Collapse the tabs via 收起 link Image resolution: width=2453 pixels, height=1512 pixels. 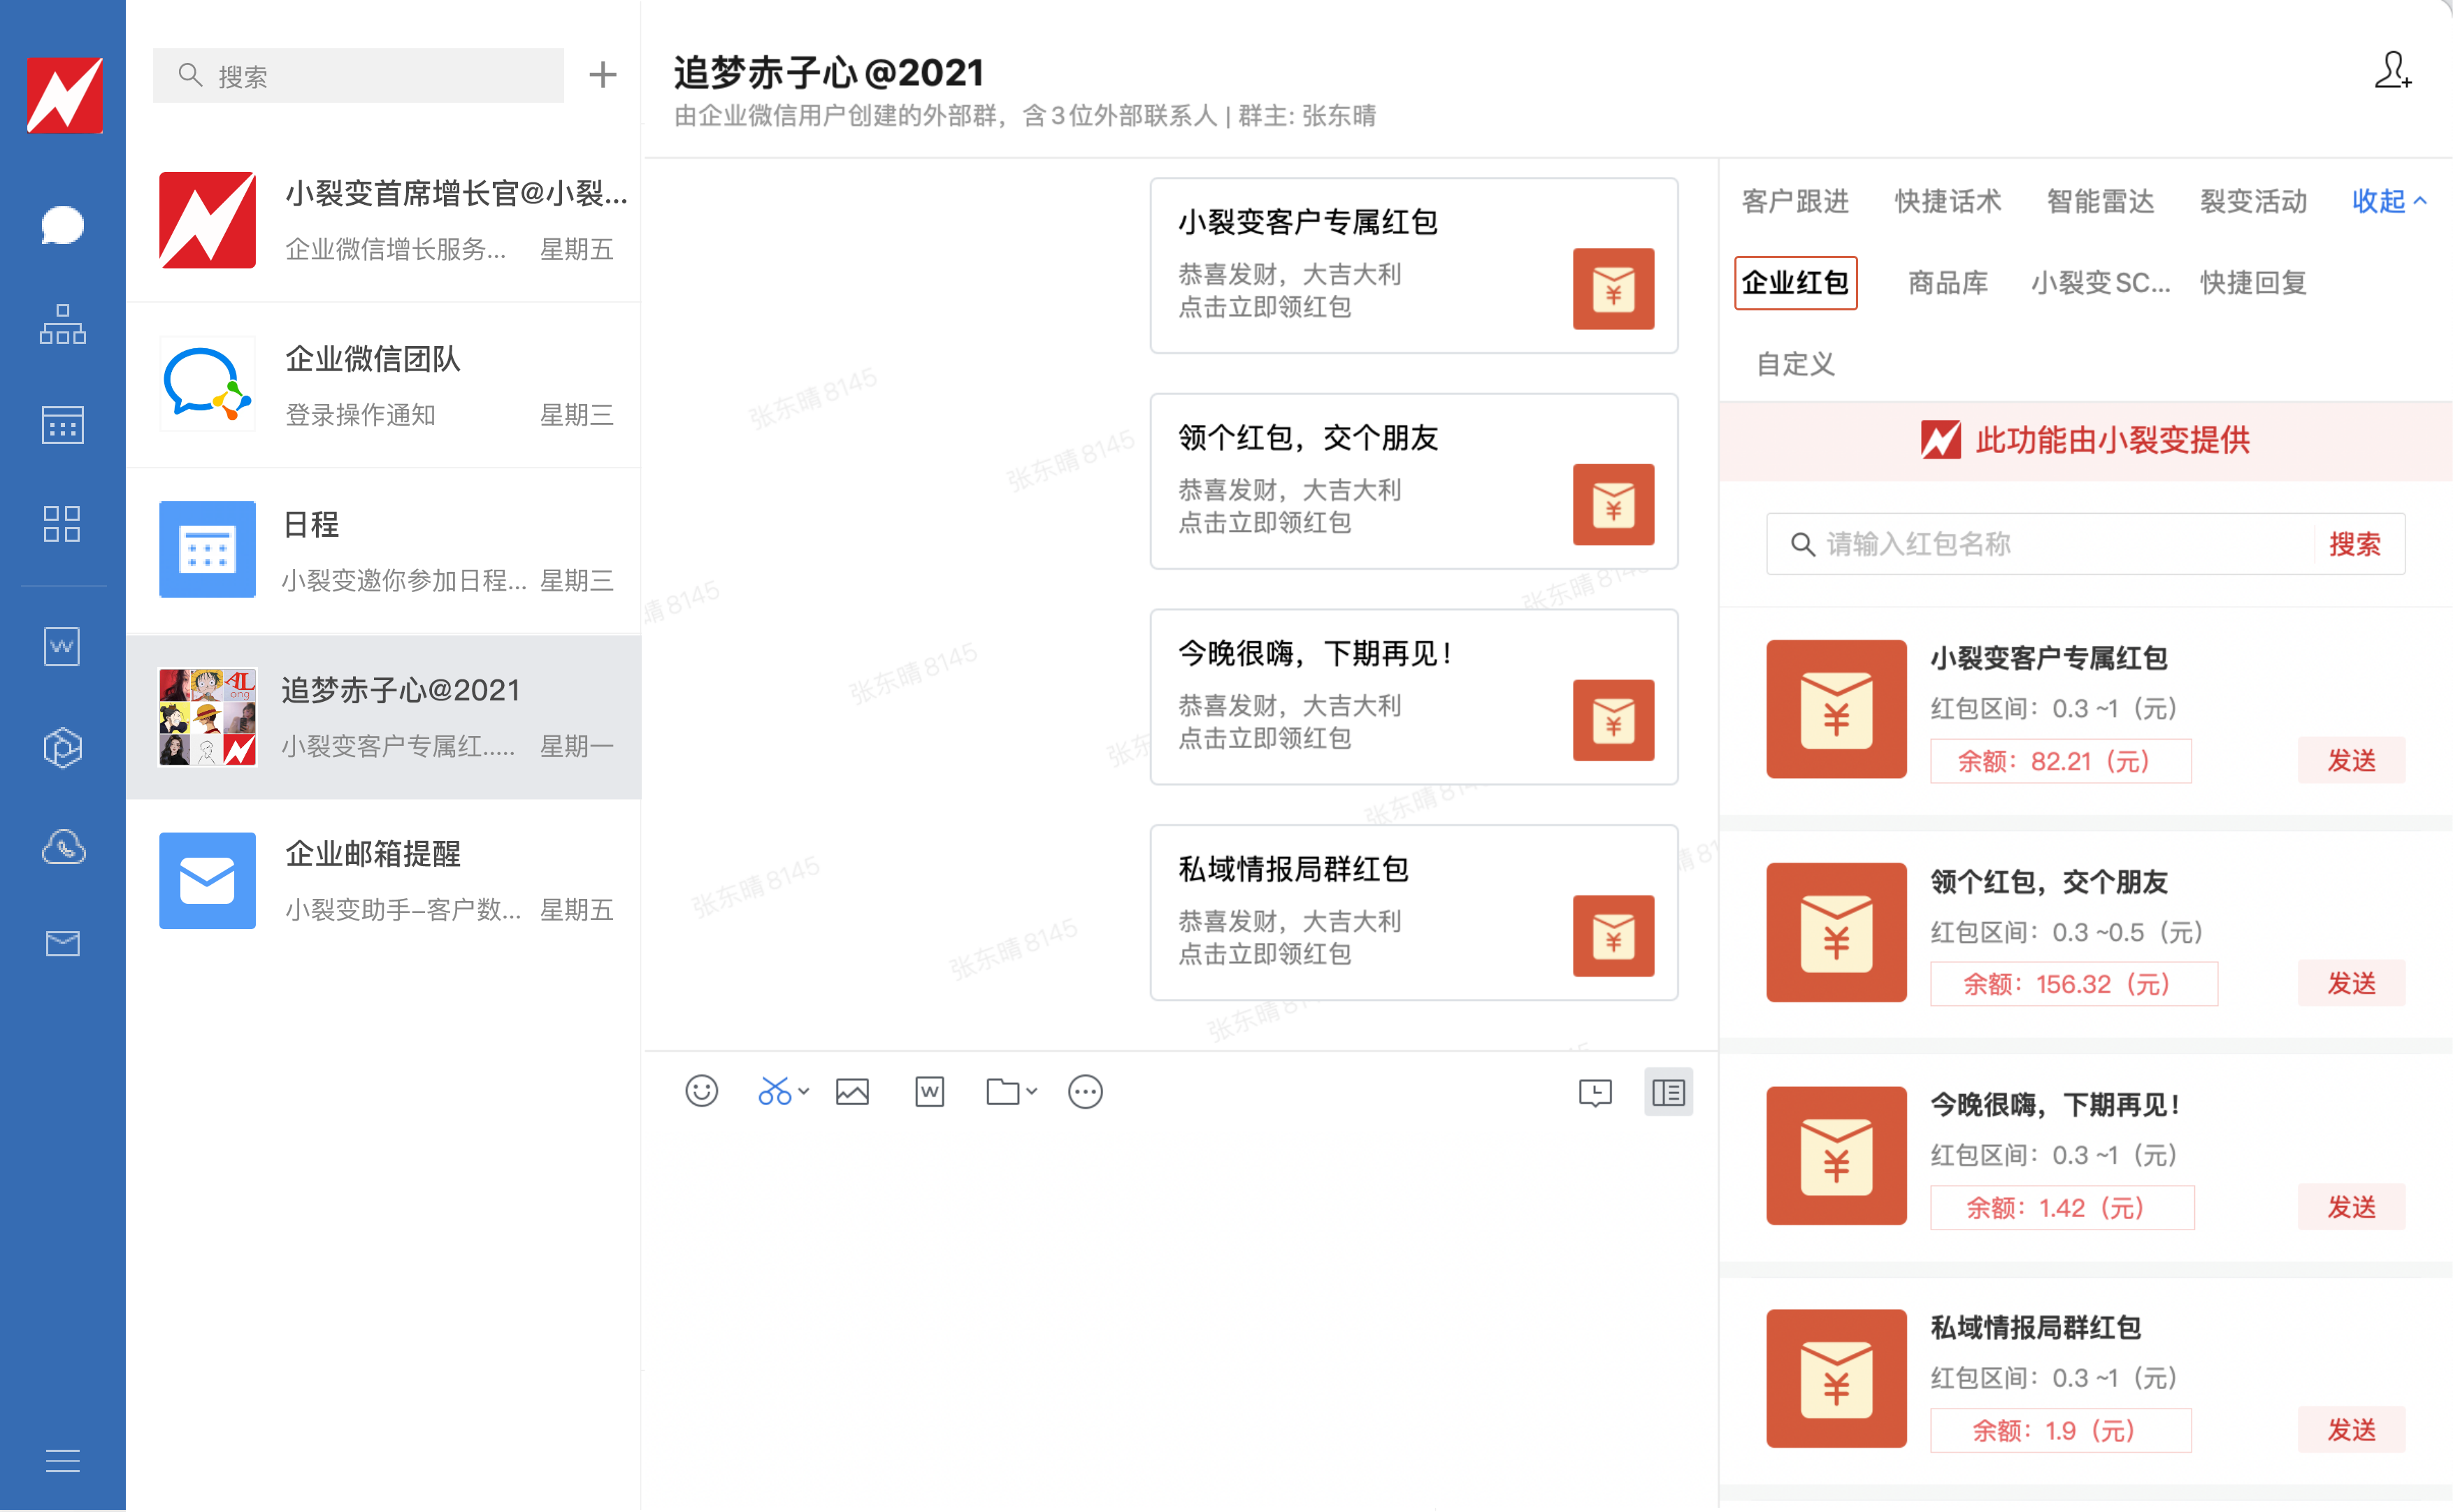2389,201
